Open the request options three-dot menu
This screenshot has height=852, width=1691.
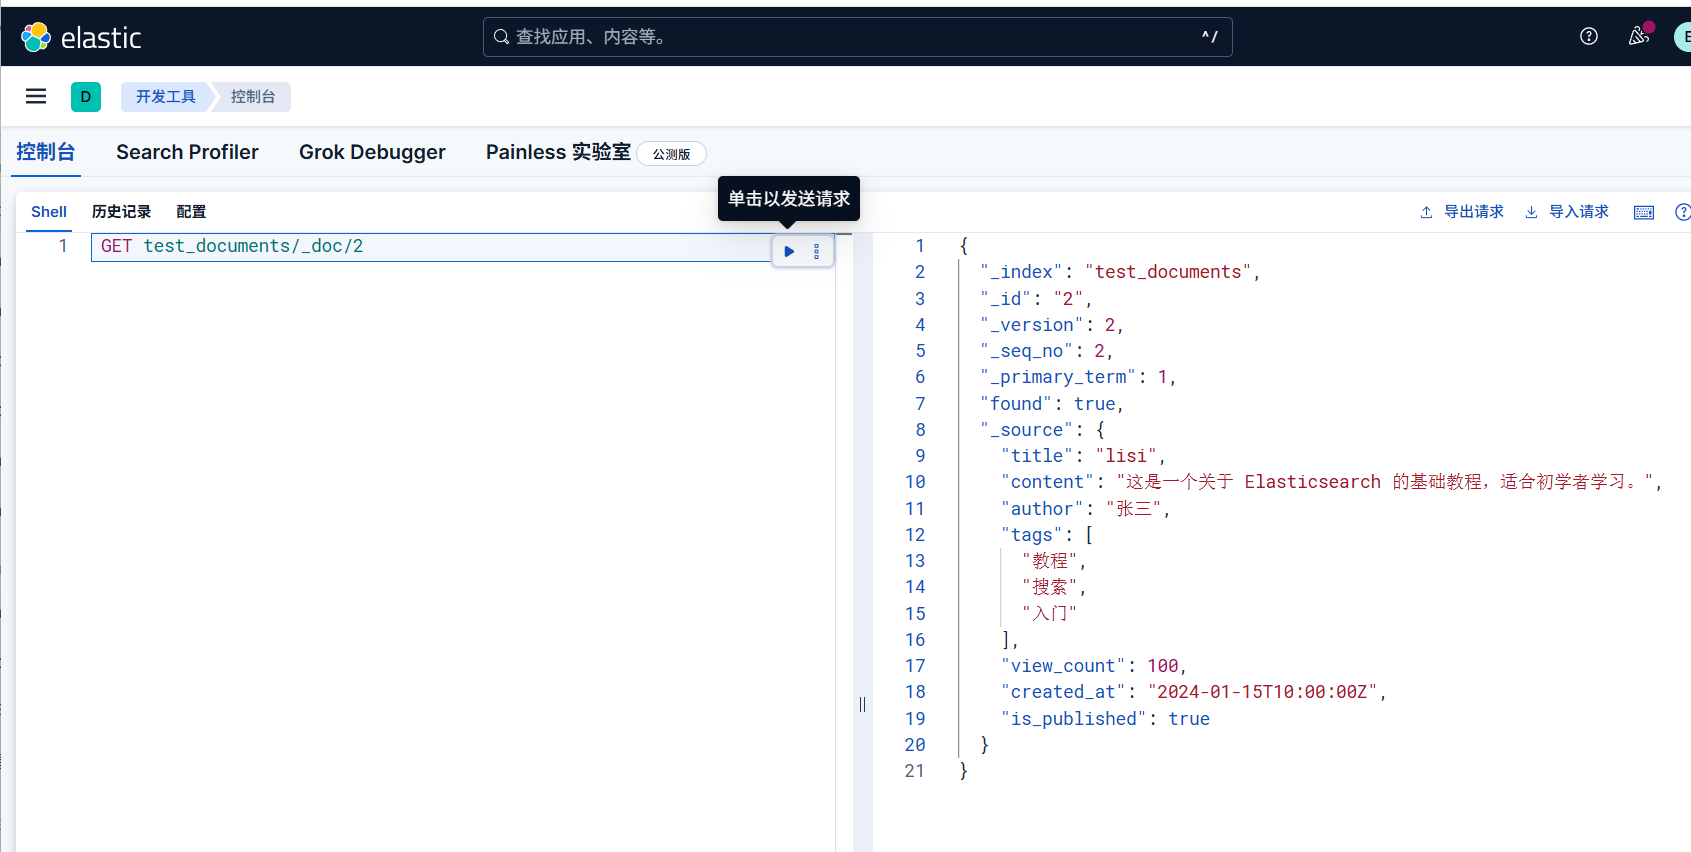tap(817, 251)
